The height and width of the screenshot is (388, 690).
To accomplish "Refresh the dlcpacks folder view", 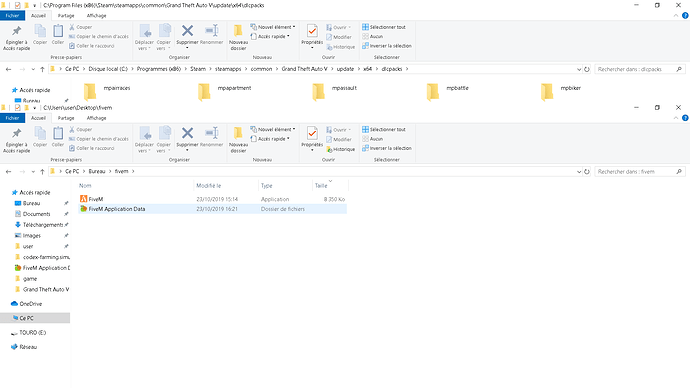I will point(587,69).
